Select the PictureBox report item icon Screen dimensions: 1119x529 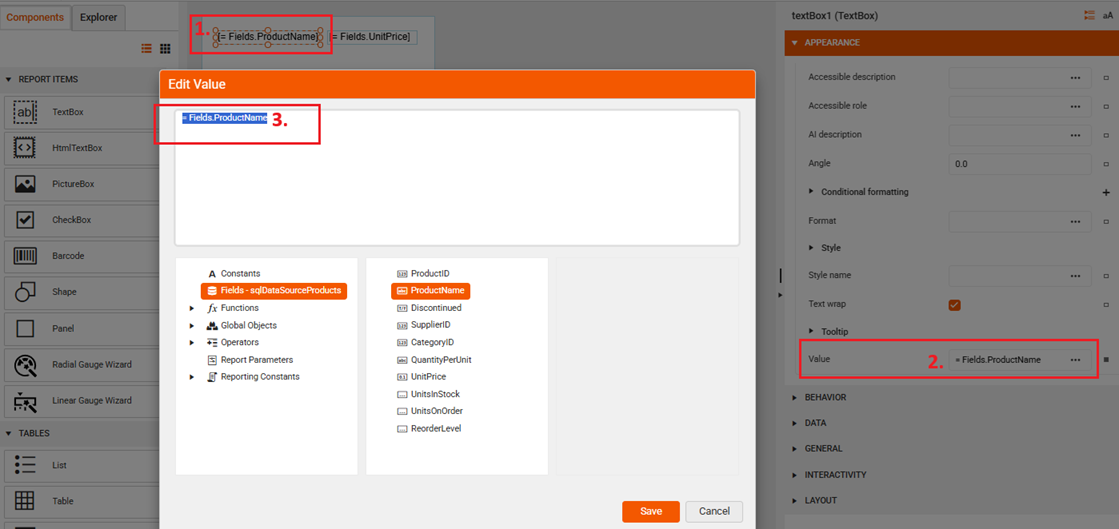(25, 184)
